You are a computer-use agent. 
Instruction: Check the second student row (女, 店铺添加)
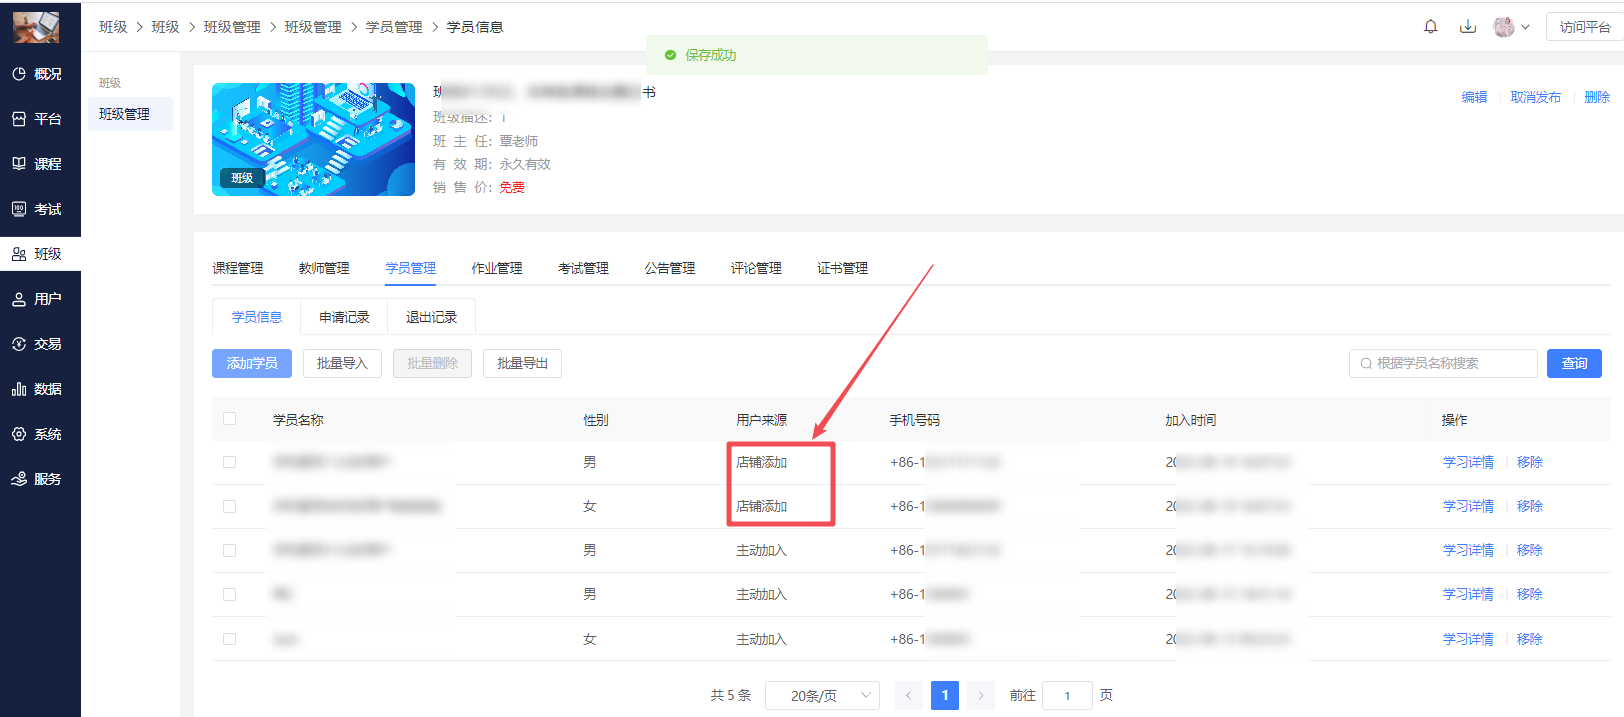[230, 506]
